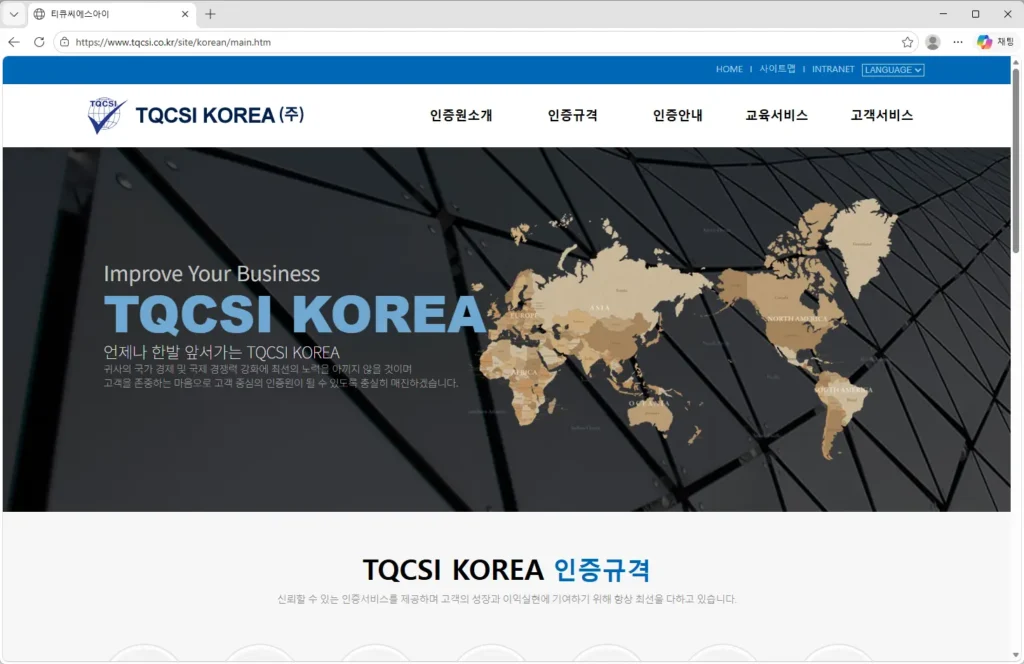Select the 고객서비스 menu item
This screenshot has height=664, width=1024.
coord(881,115)
